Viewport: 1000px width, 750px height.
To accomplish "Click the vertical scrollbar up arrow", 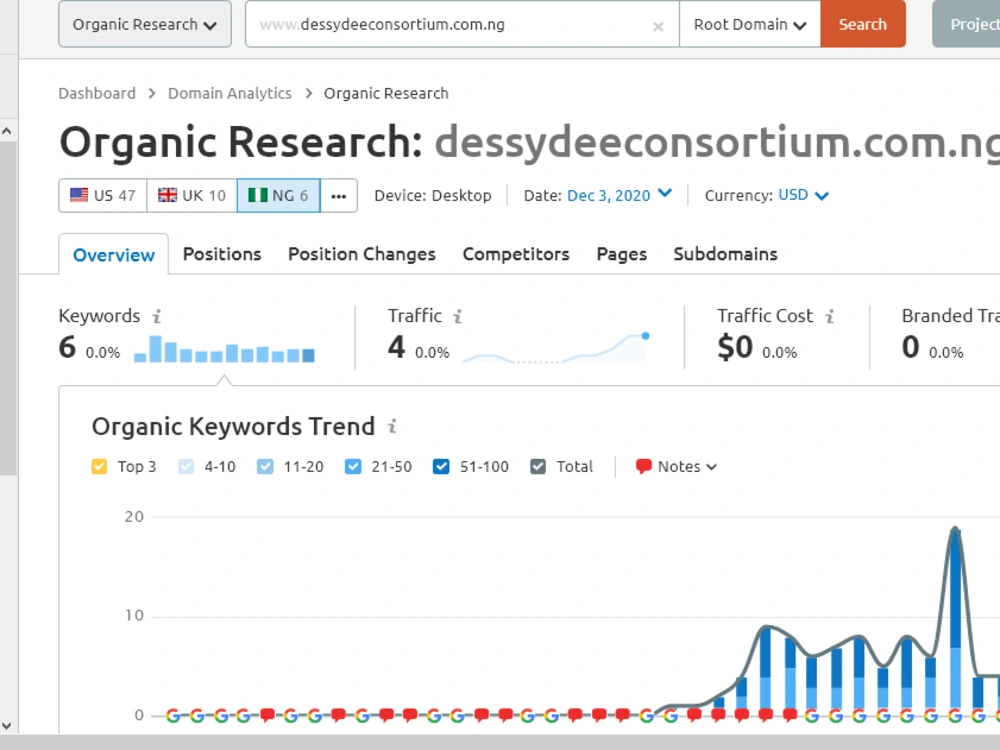I will click(x=7, y=131).
